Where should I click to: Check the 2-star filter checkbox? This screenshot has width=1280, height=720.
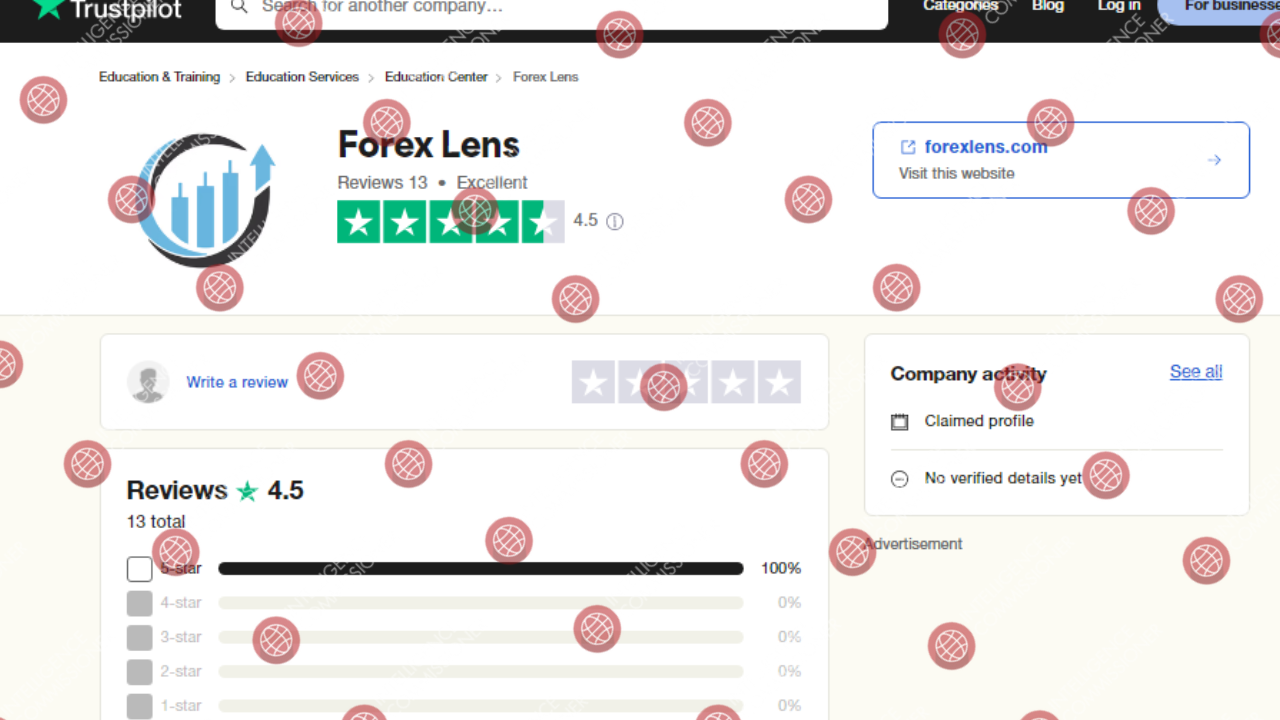pyautogui.click(x=140, y=671)
